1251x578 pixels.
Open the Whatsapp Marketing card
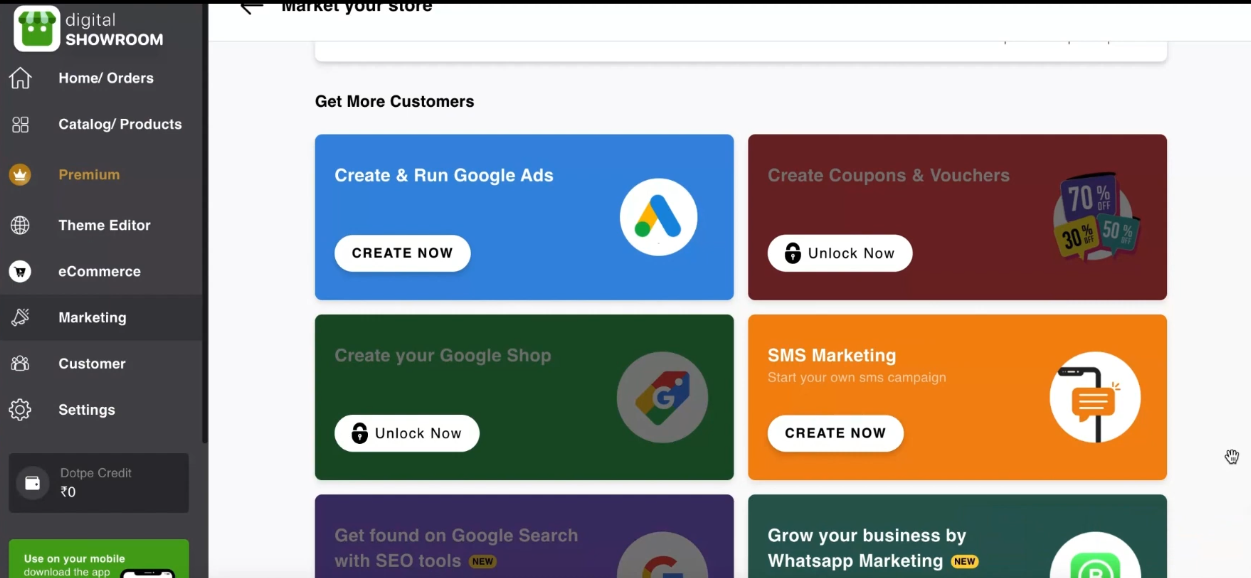pyautogui.click(x=956, y=540)
